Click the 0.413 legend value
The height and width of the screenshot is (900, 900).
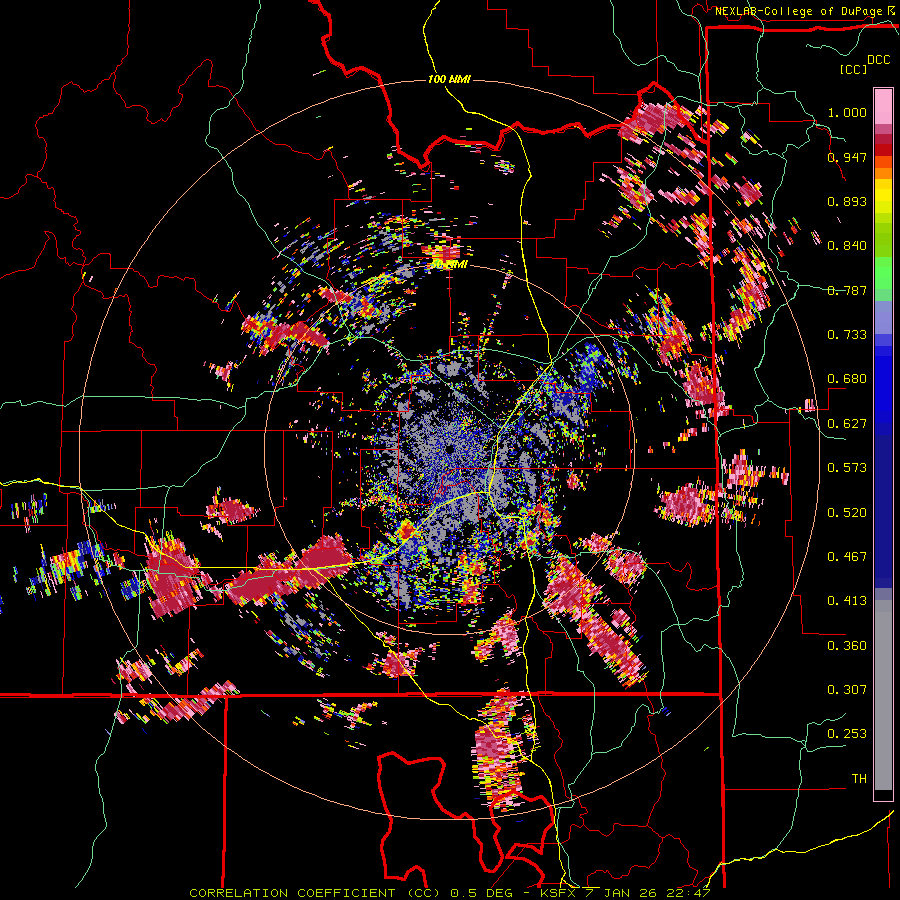(847, 601)
